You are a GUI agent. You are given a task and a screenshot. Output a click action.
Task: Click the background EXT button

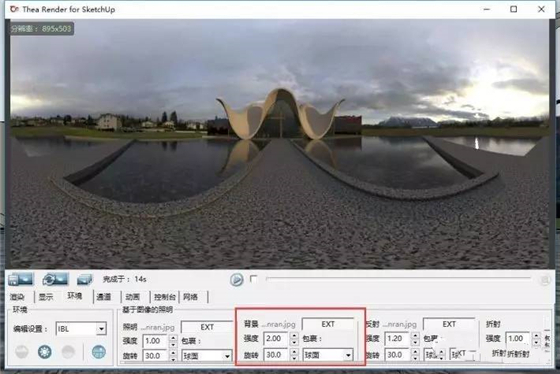pos(328,324)
